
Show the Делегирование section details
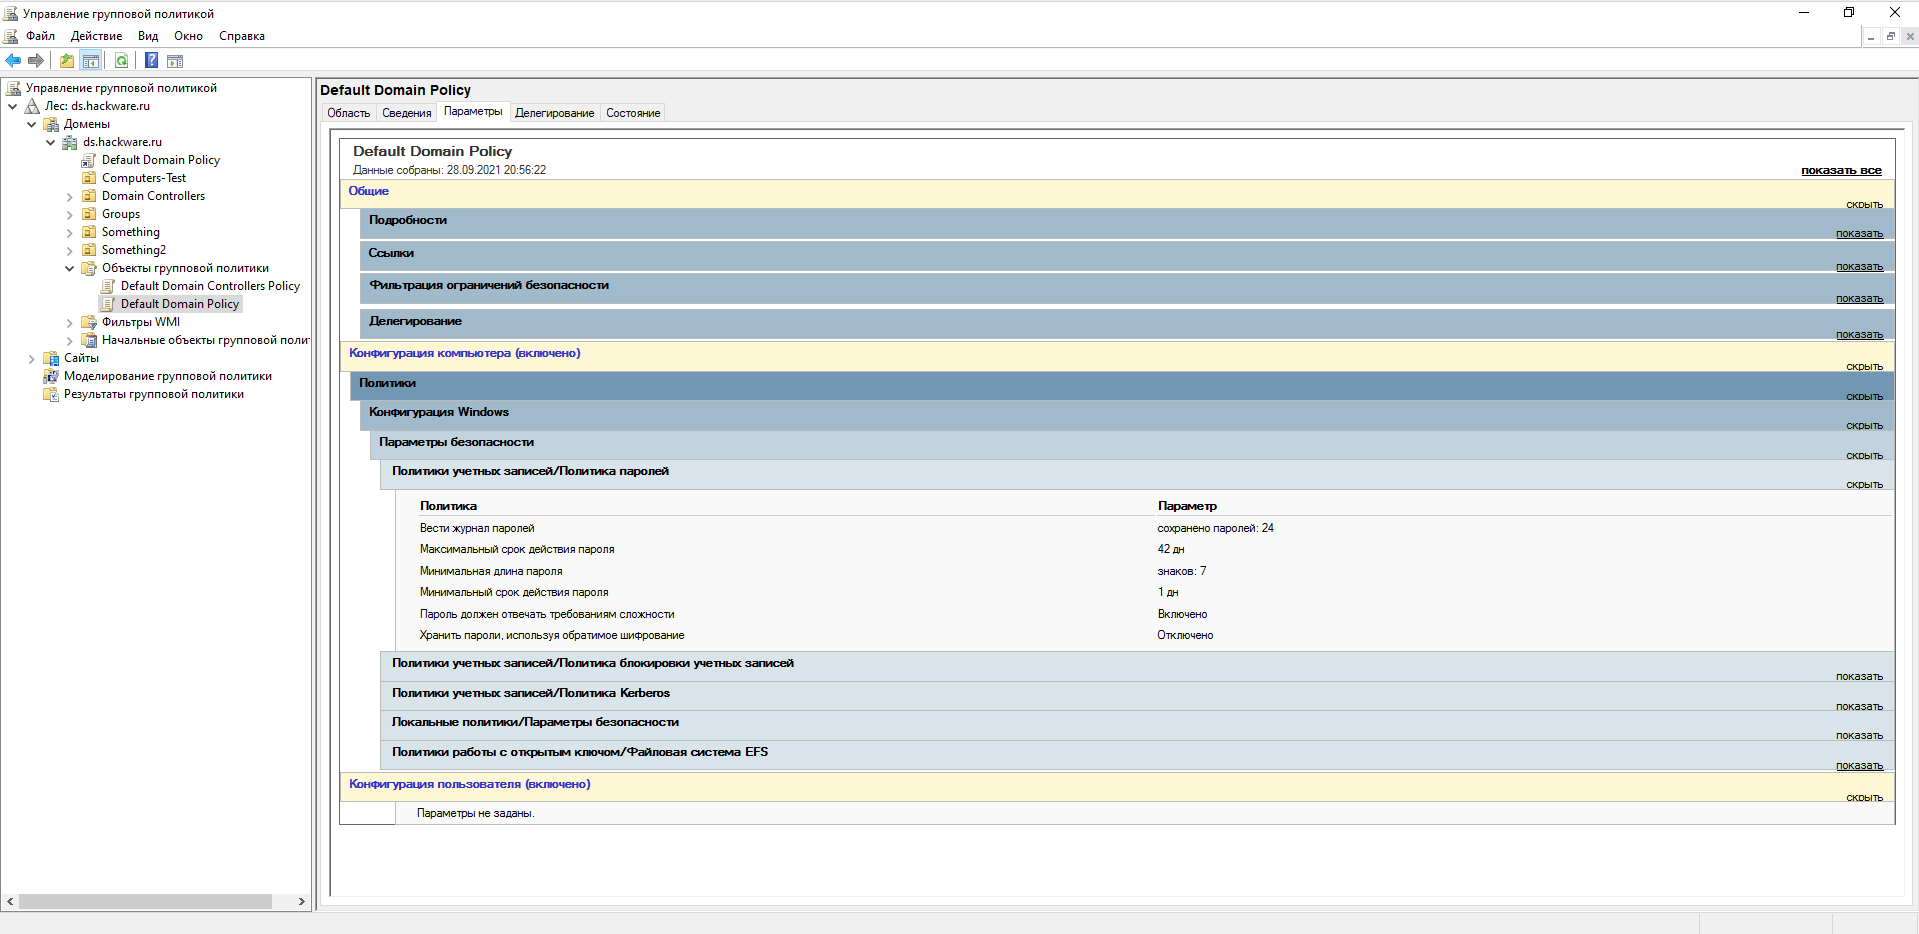tap(1858, 335)
